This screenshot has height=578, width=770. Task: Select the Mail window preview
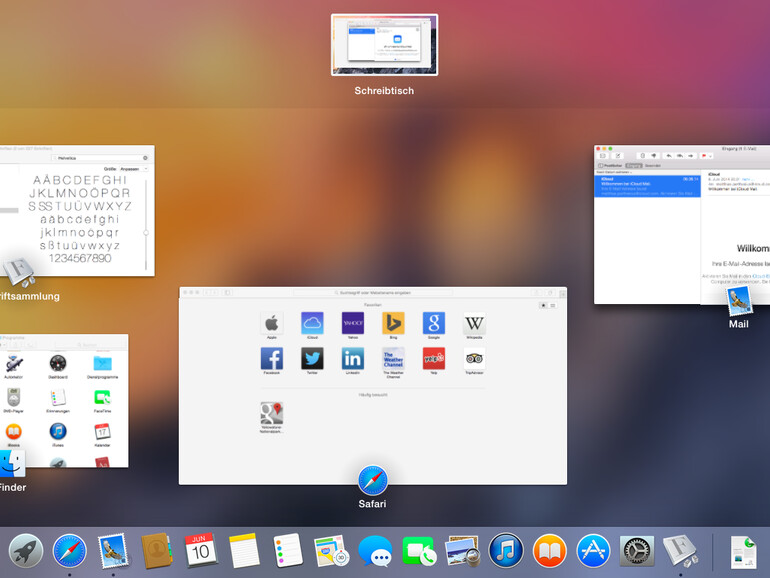pyautogui.click(x=681, y=224)
